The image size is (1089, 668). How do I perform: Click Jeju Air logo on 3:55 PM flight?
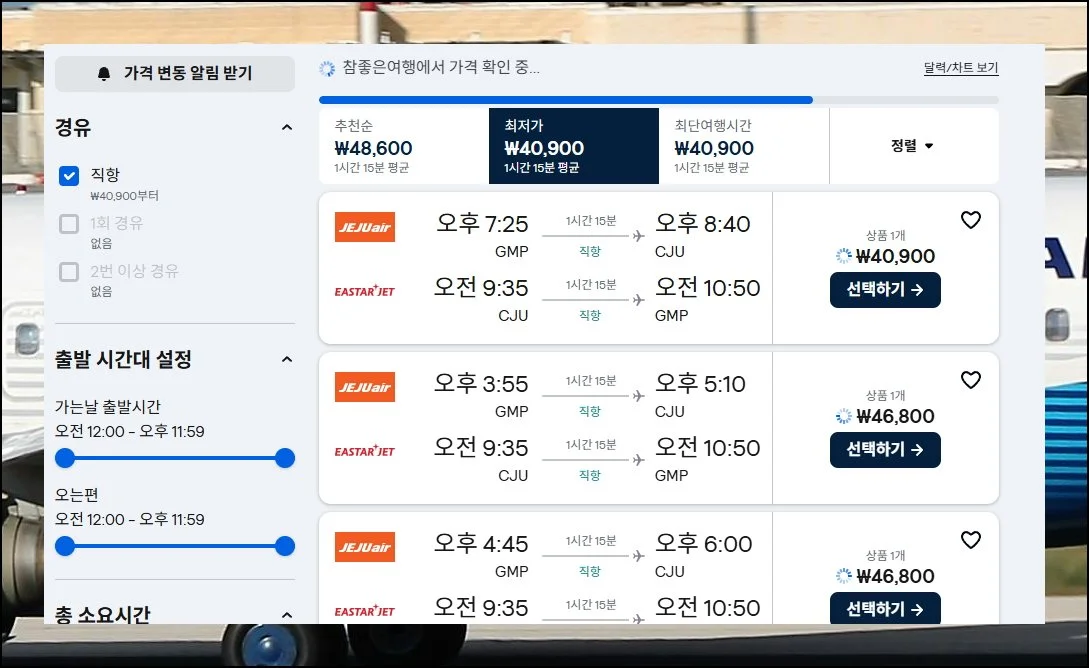[x=365, y=387]
